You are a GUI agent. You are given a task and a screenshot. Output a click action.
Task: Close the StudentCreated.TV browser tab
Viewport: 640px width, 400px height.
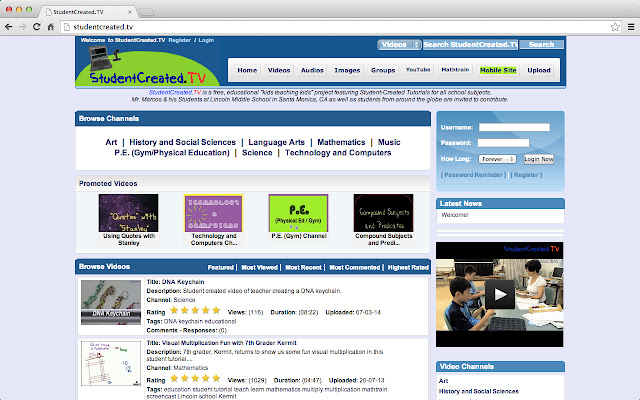130,12
